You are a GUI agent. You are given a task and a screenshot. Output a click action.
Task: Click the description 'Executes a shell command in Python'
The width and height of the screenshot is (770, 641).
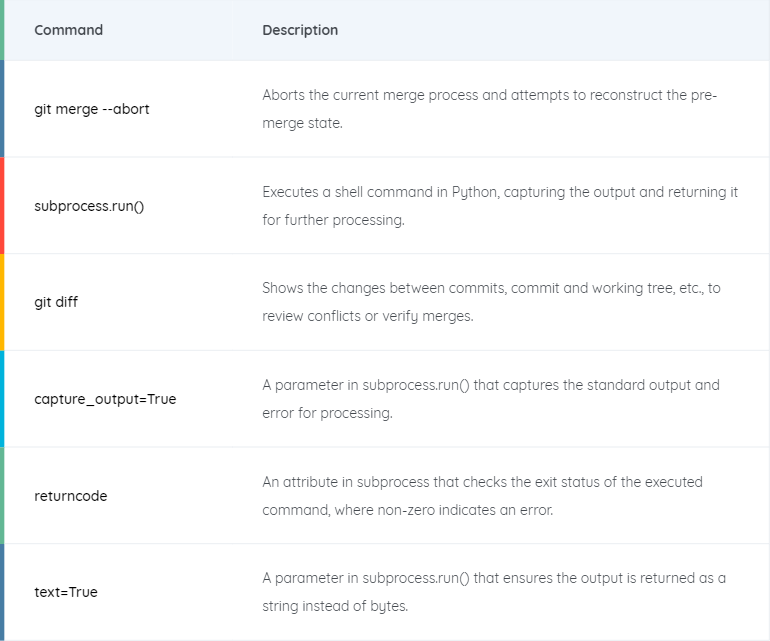coord(500,206)
